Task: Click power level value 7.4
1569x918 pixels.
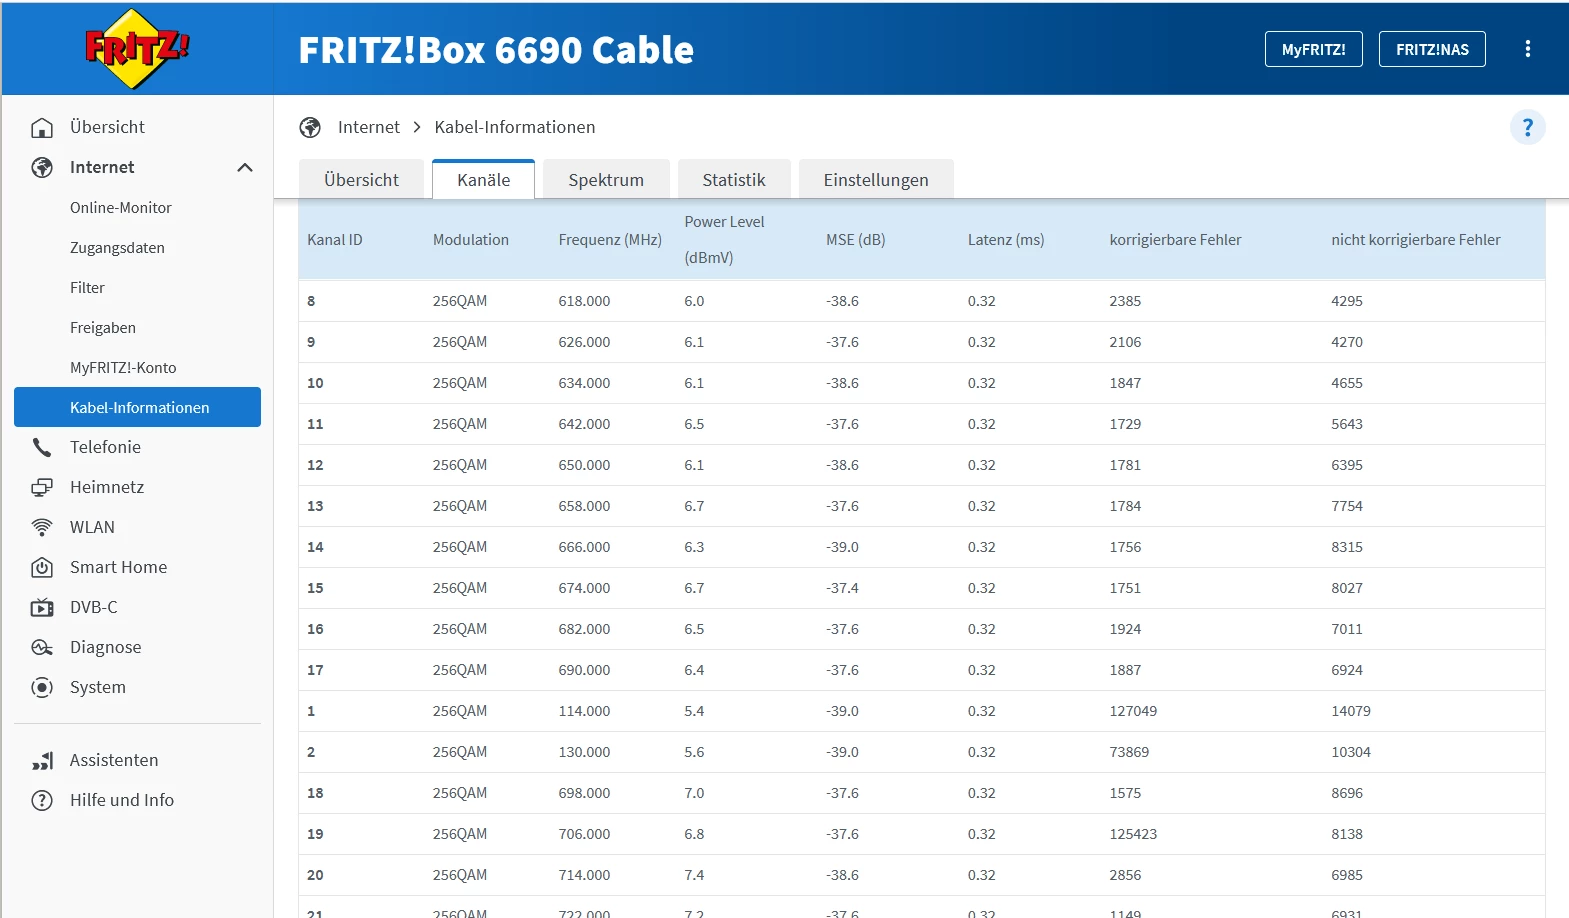Action: [694, 875]
